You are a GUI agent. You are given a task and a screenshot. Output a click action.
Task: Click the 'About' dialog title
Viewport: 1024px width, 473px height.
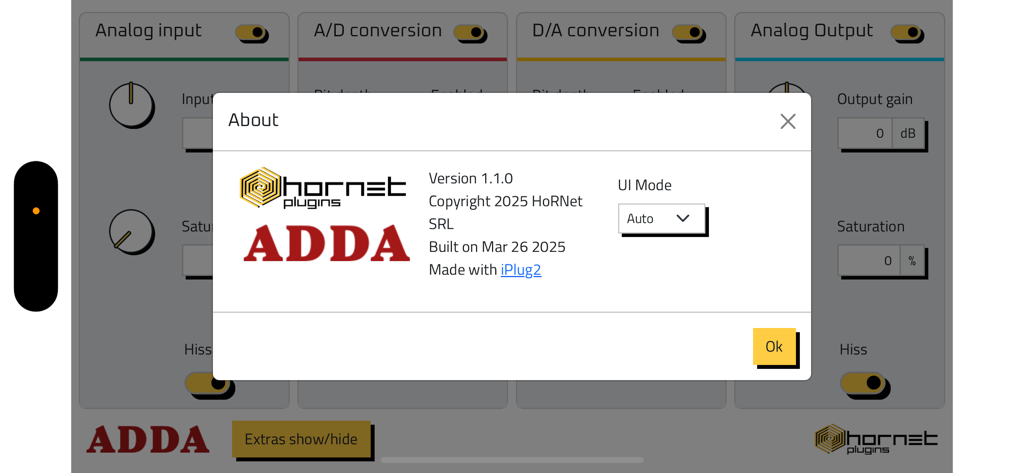pyautogui.click(x=253, y=120)
